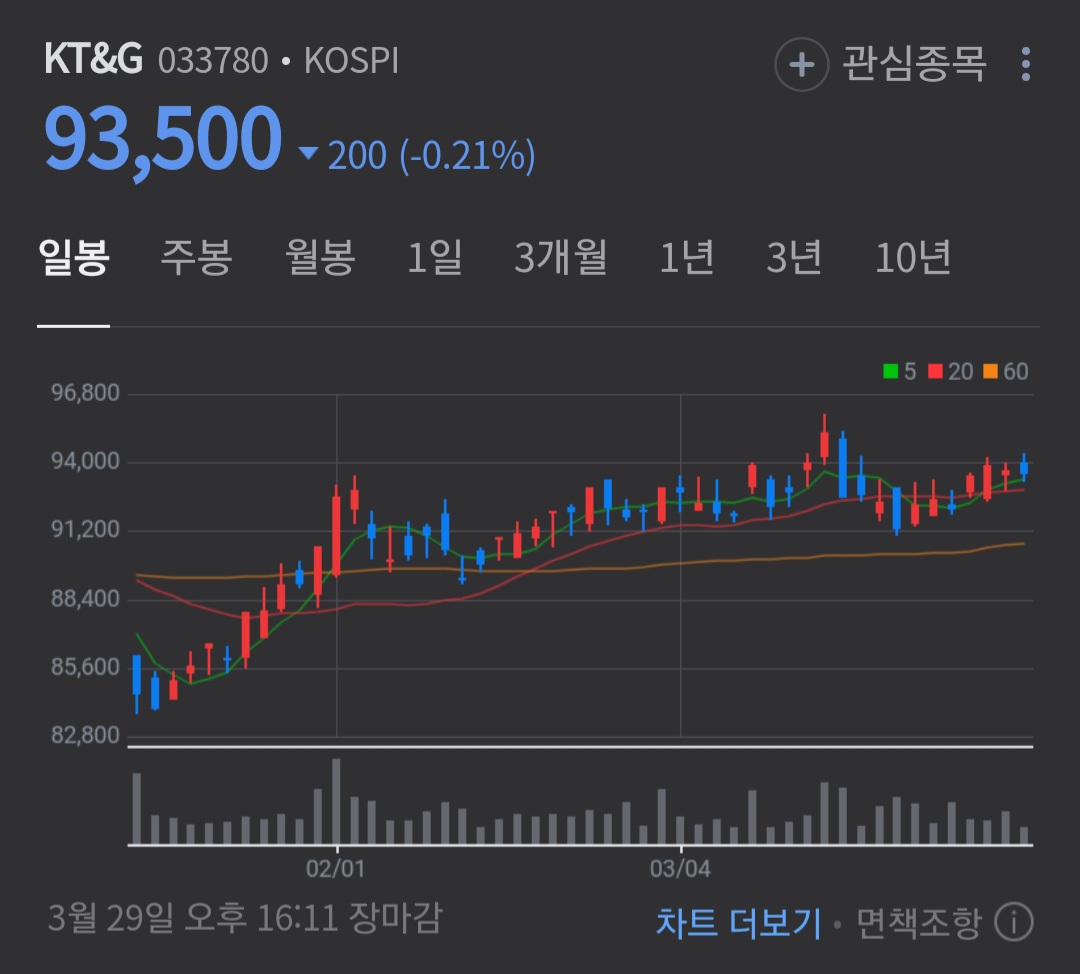Click the change value 200 (-0.21%)
Screen dimensions: 1080x974
[x=431, y=155]
